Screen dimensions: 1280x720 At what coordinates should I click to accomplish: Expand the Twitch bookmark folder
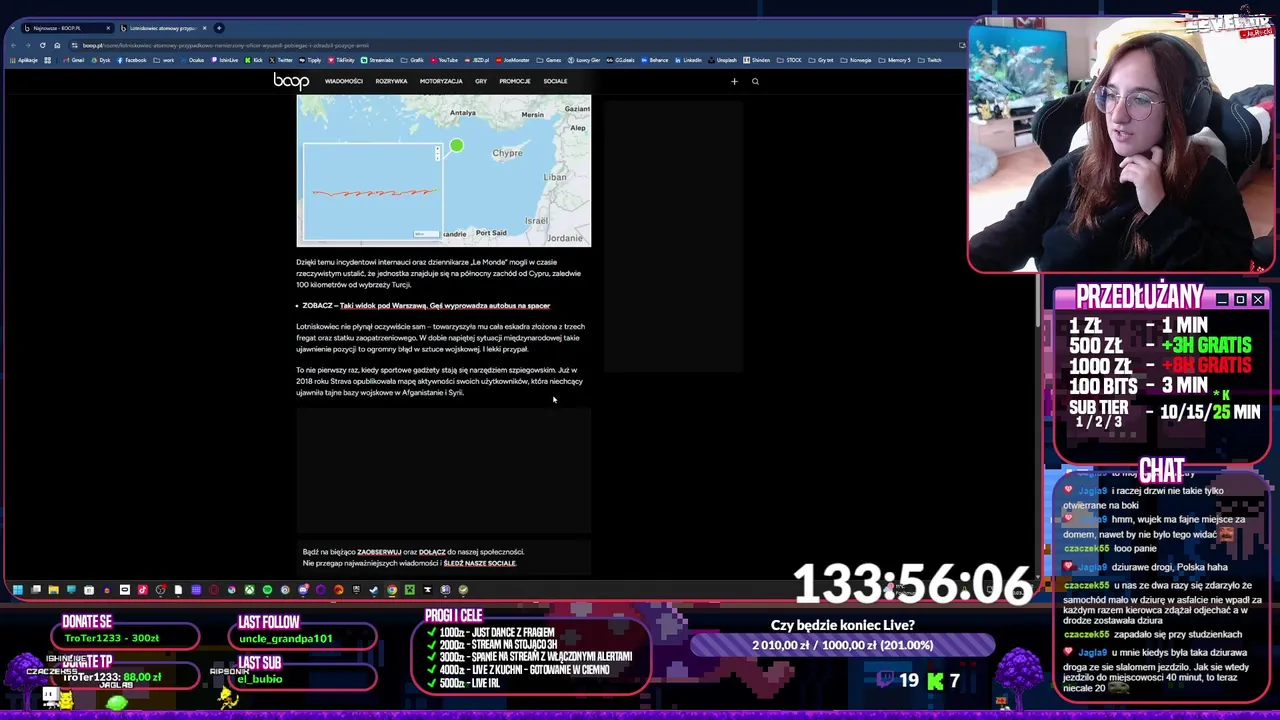(x=930, y=60)
